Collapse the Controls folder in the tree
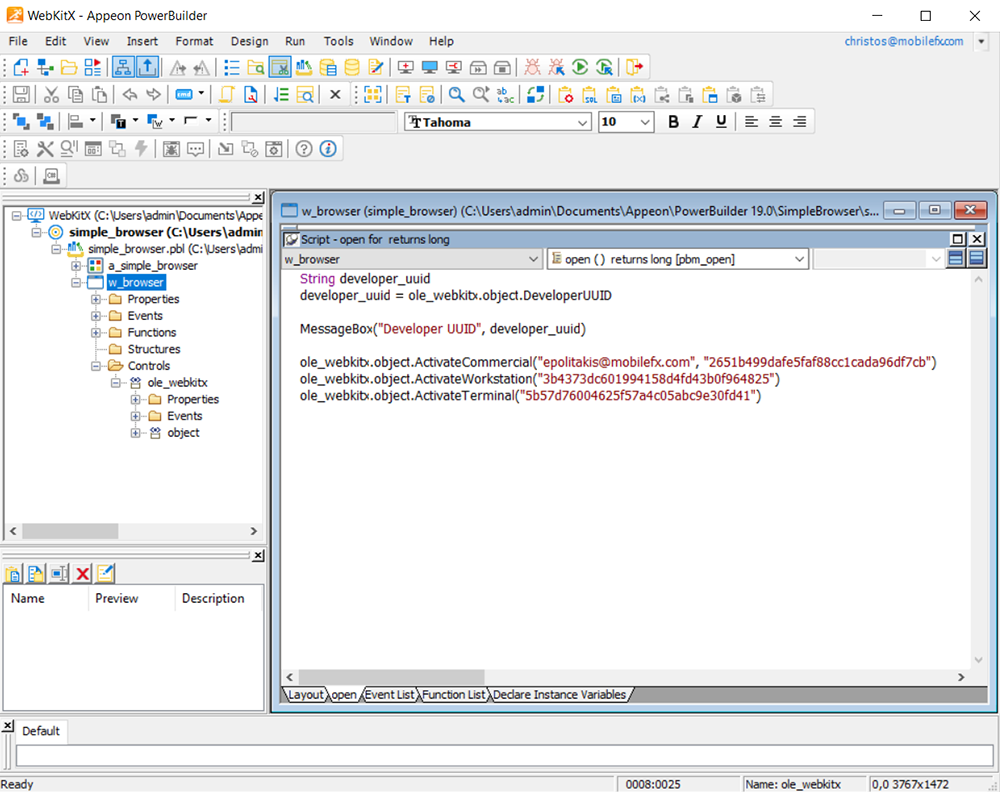Viewport: 1000px width, 792px height. tap(96, 366)
